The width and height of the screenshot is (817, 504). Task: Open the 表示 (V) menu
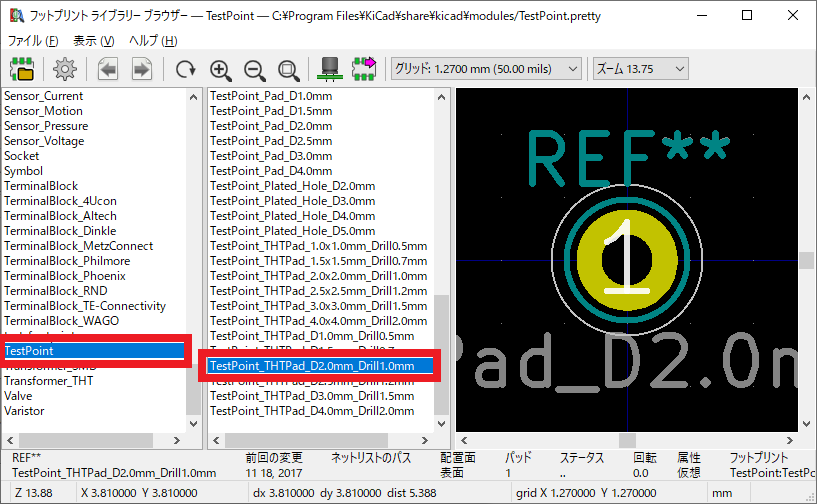click(x=93, y=41)
